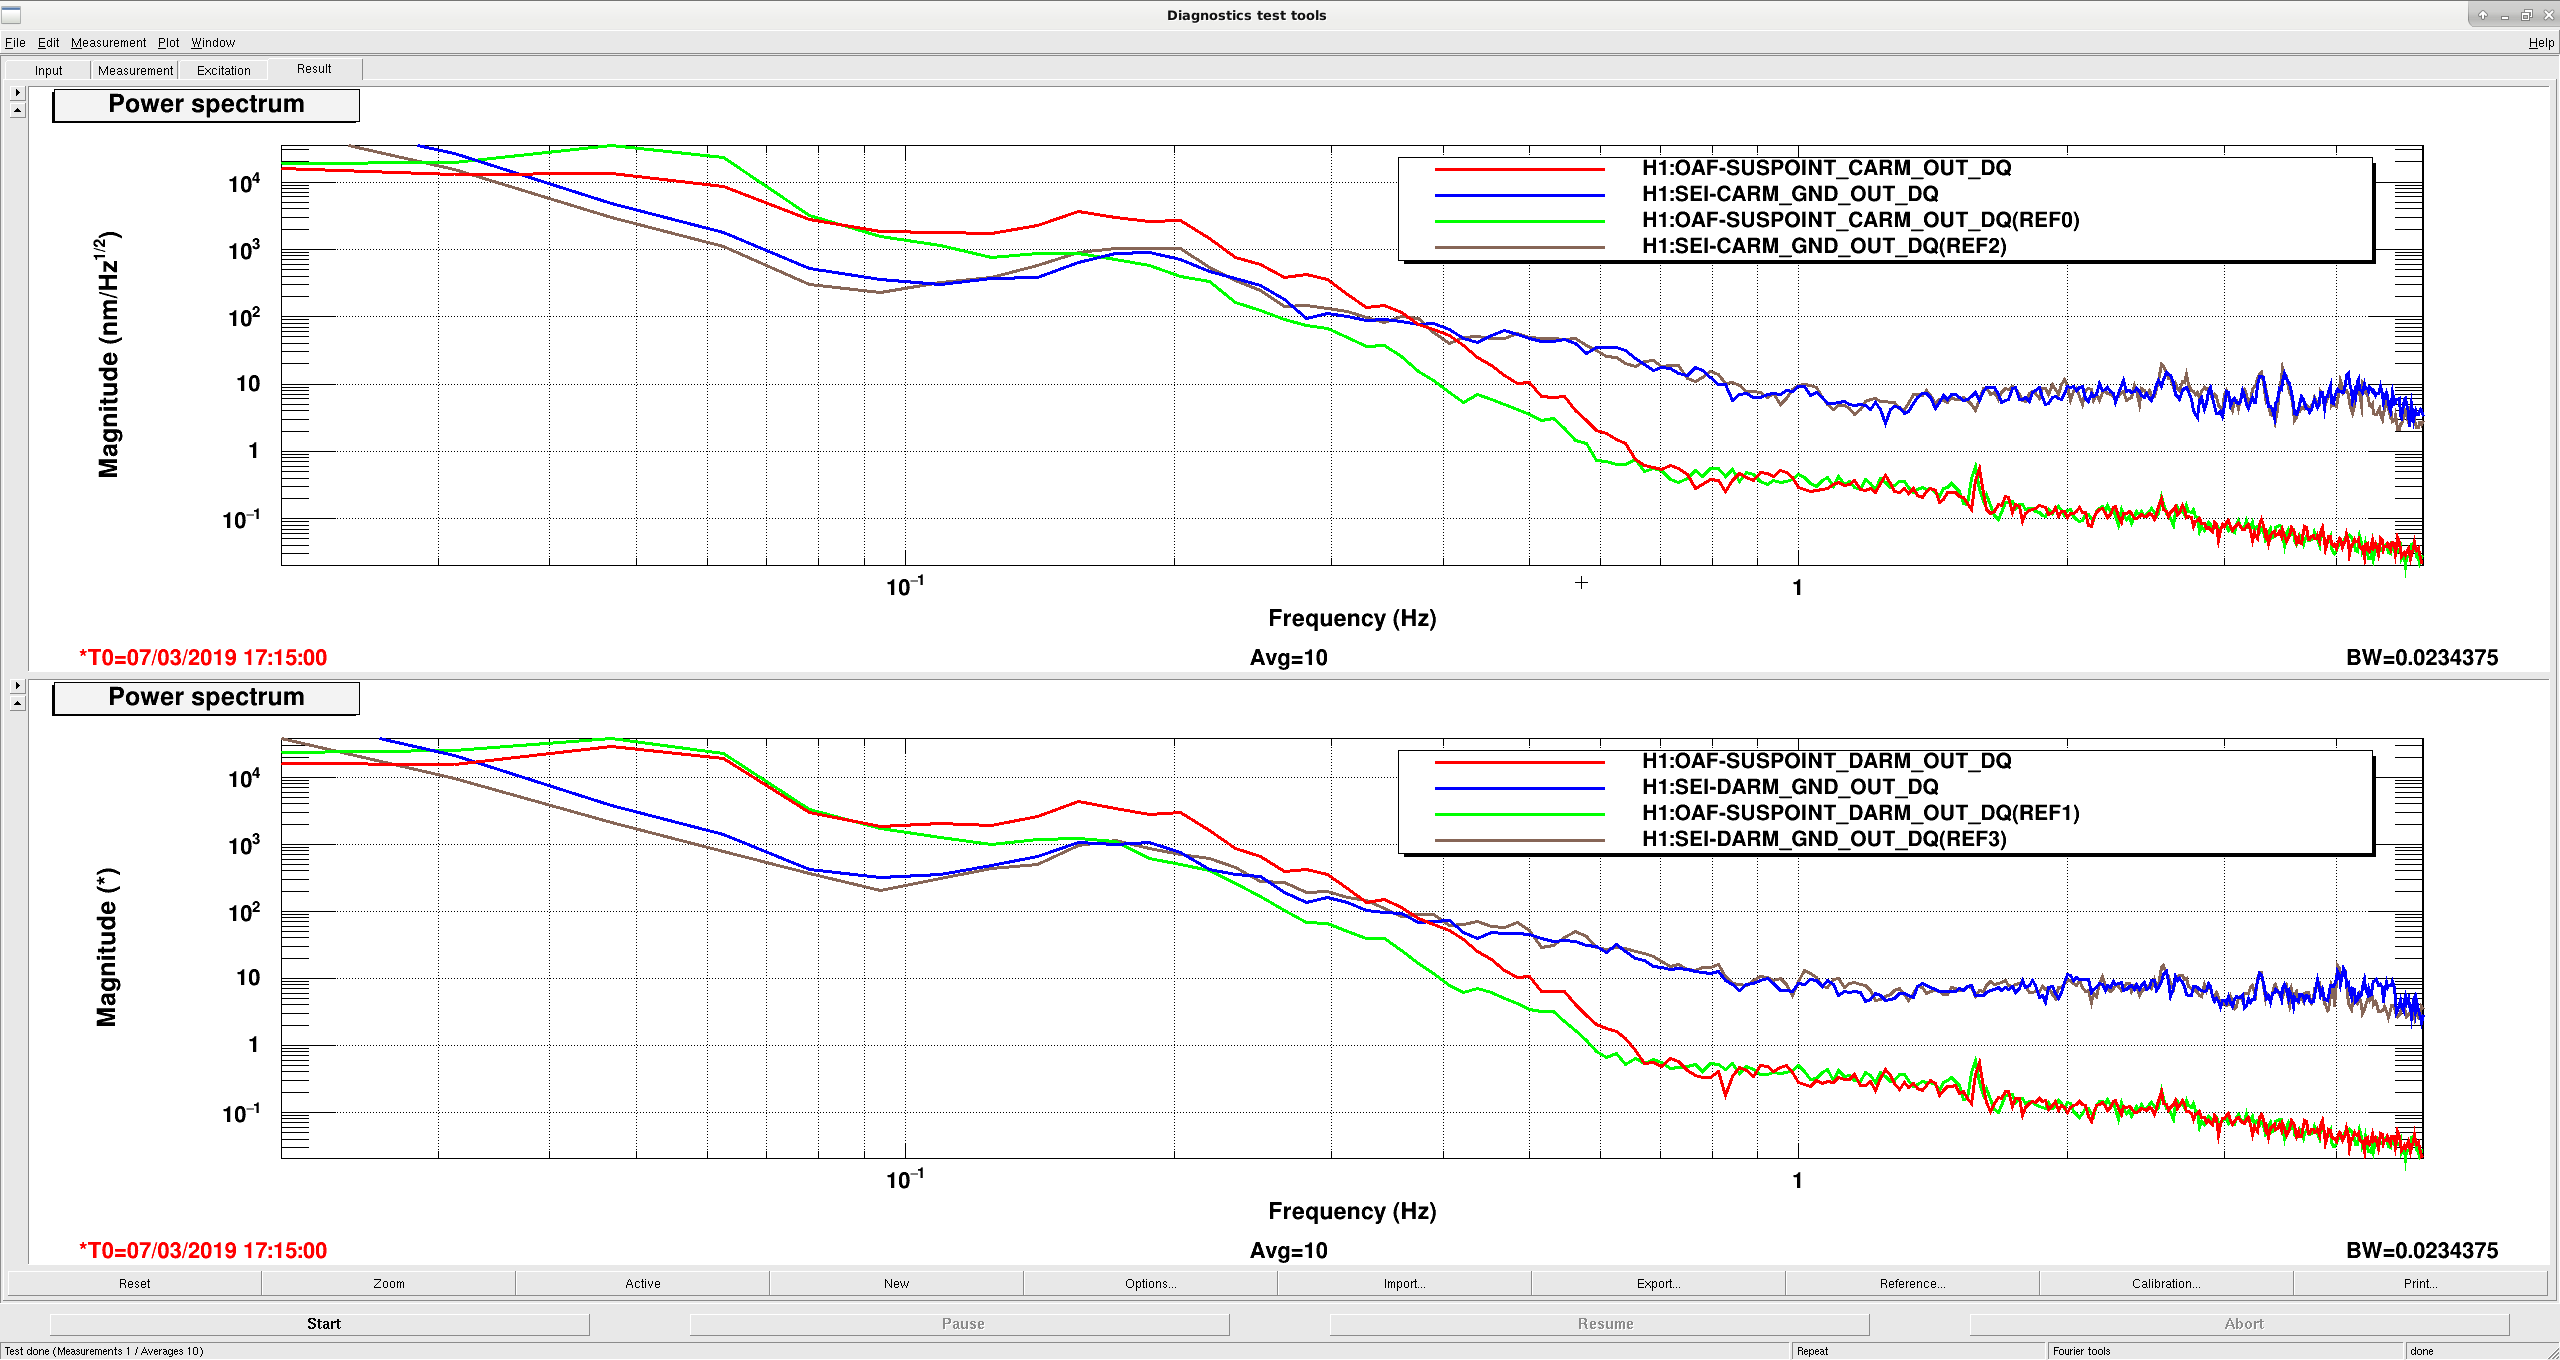Open the Calibration dialog
Image resolution: width=2560 pixels, height=1360 pixels.
2166,1283
